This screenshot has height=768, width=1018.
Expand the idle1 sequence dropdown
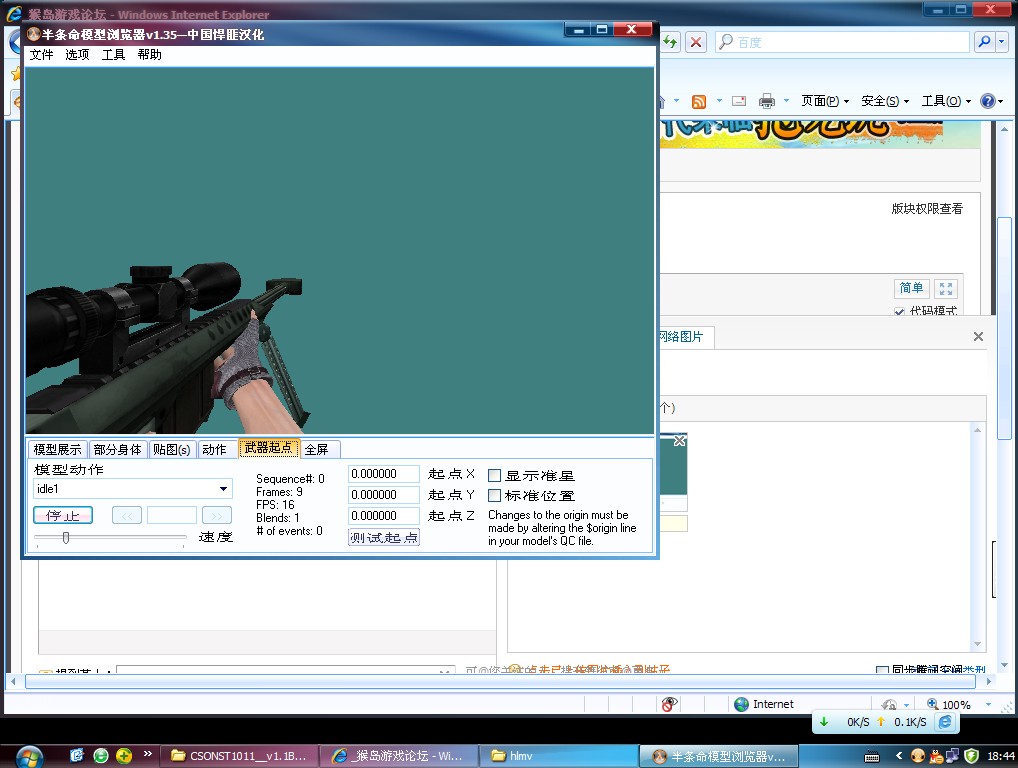coord(223,489)
